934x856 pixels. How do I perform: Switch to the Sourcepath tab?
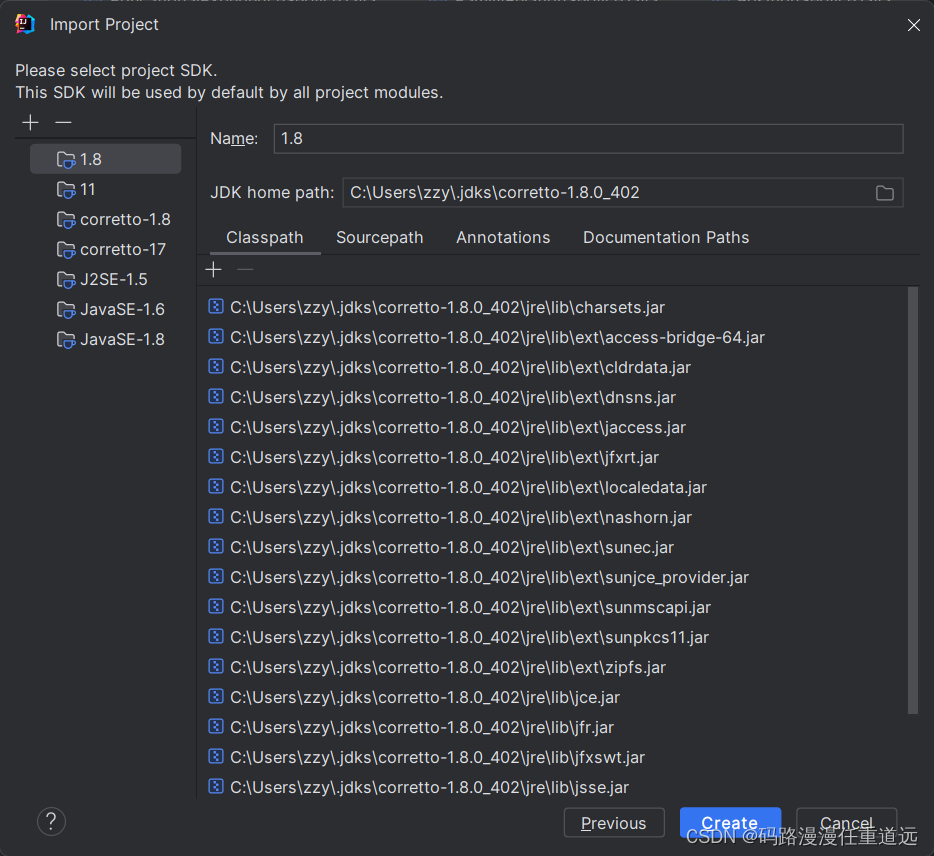tap(380, 237)
